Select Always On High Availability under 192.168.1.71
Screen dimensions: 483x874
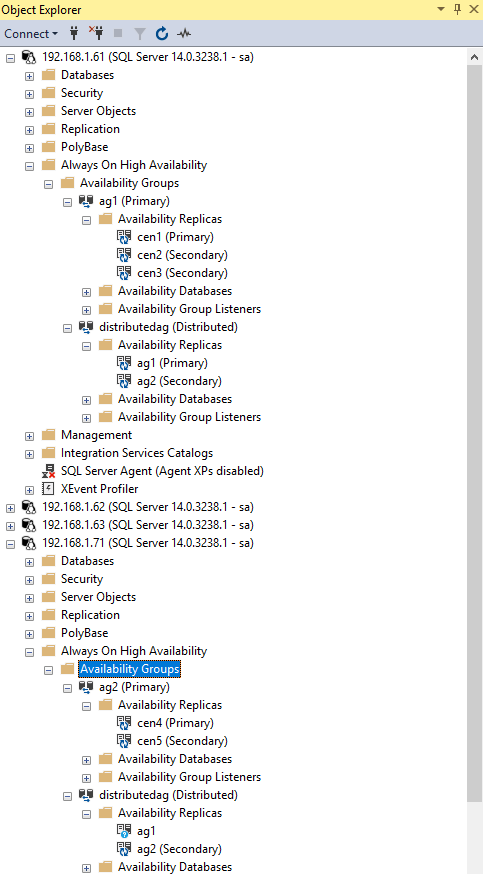point(134,651)
